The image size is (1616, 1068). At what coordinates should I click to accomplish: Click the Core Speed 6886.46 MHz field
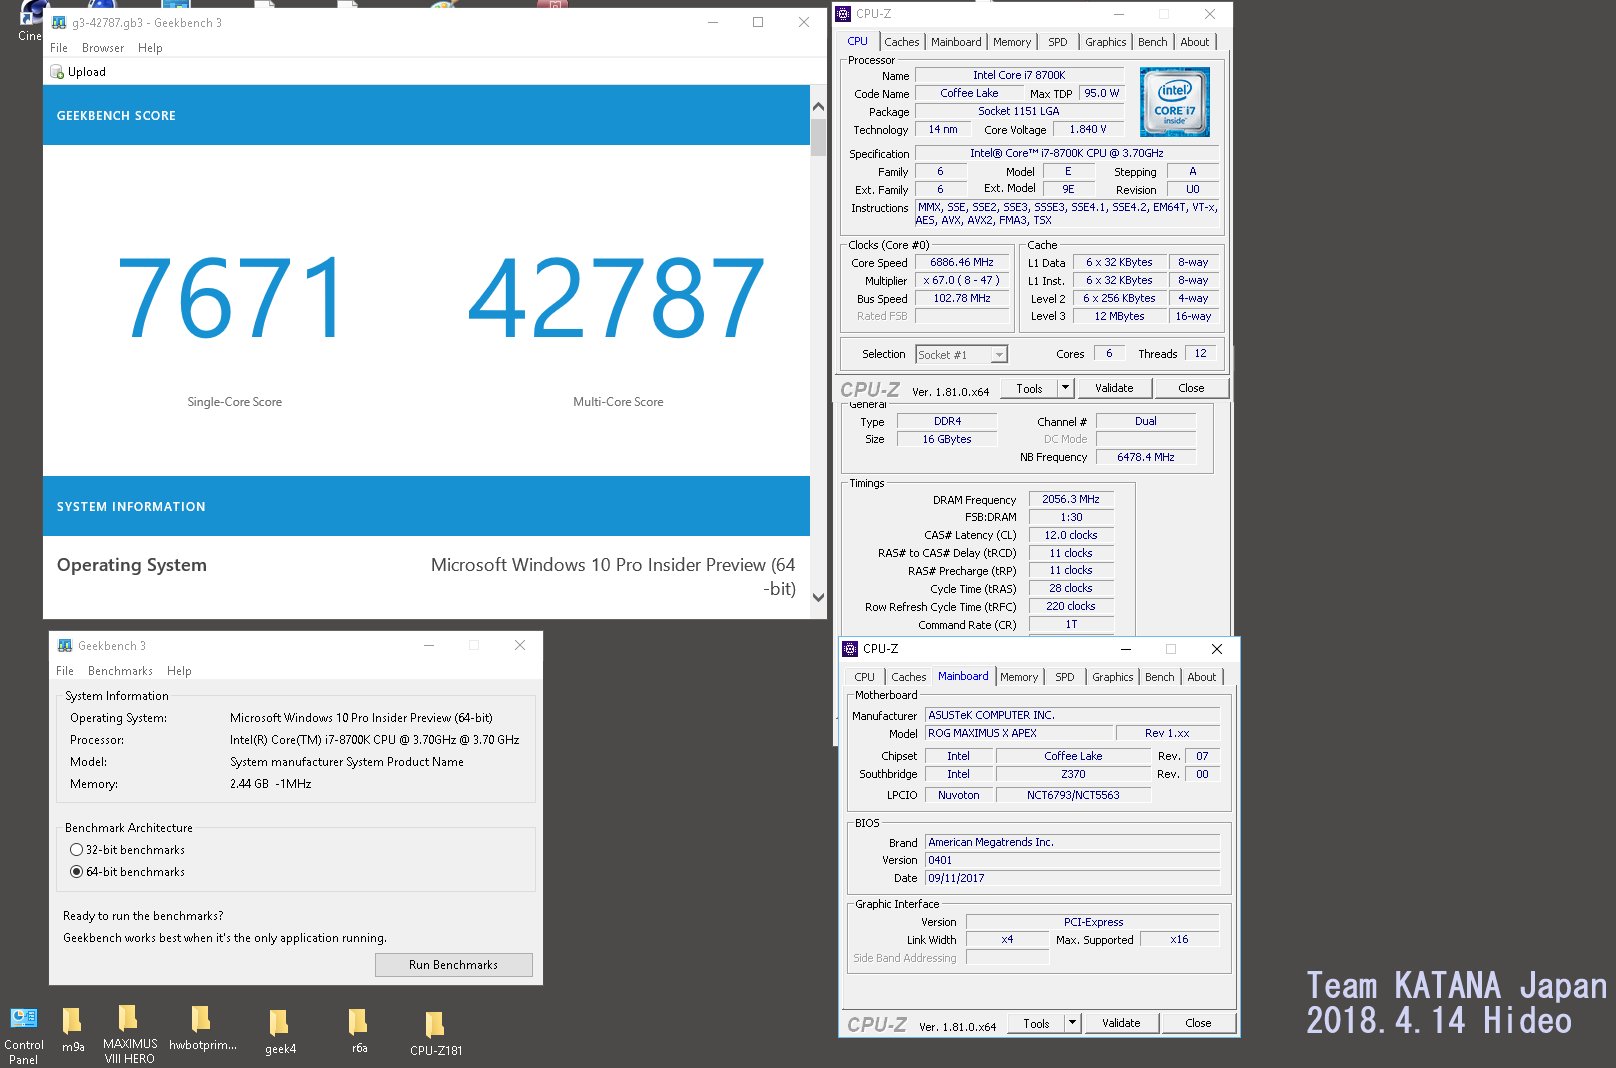click(962, 263)
